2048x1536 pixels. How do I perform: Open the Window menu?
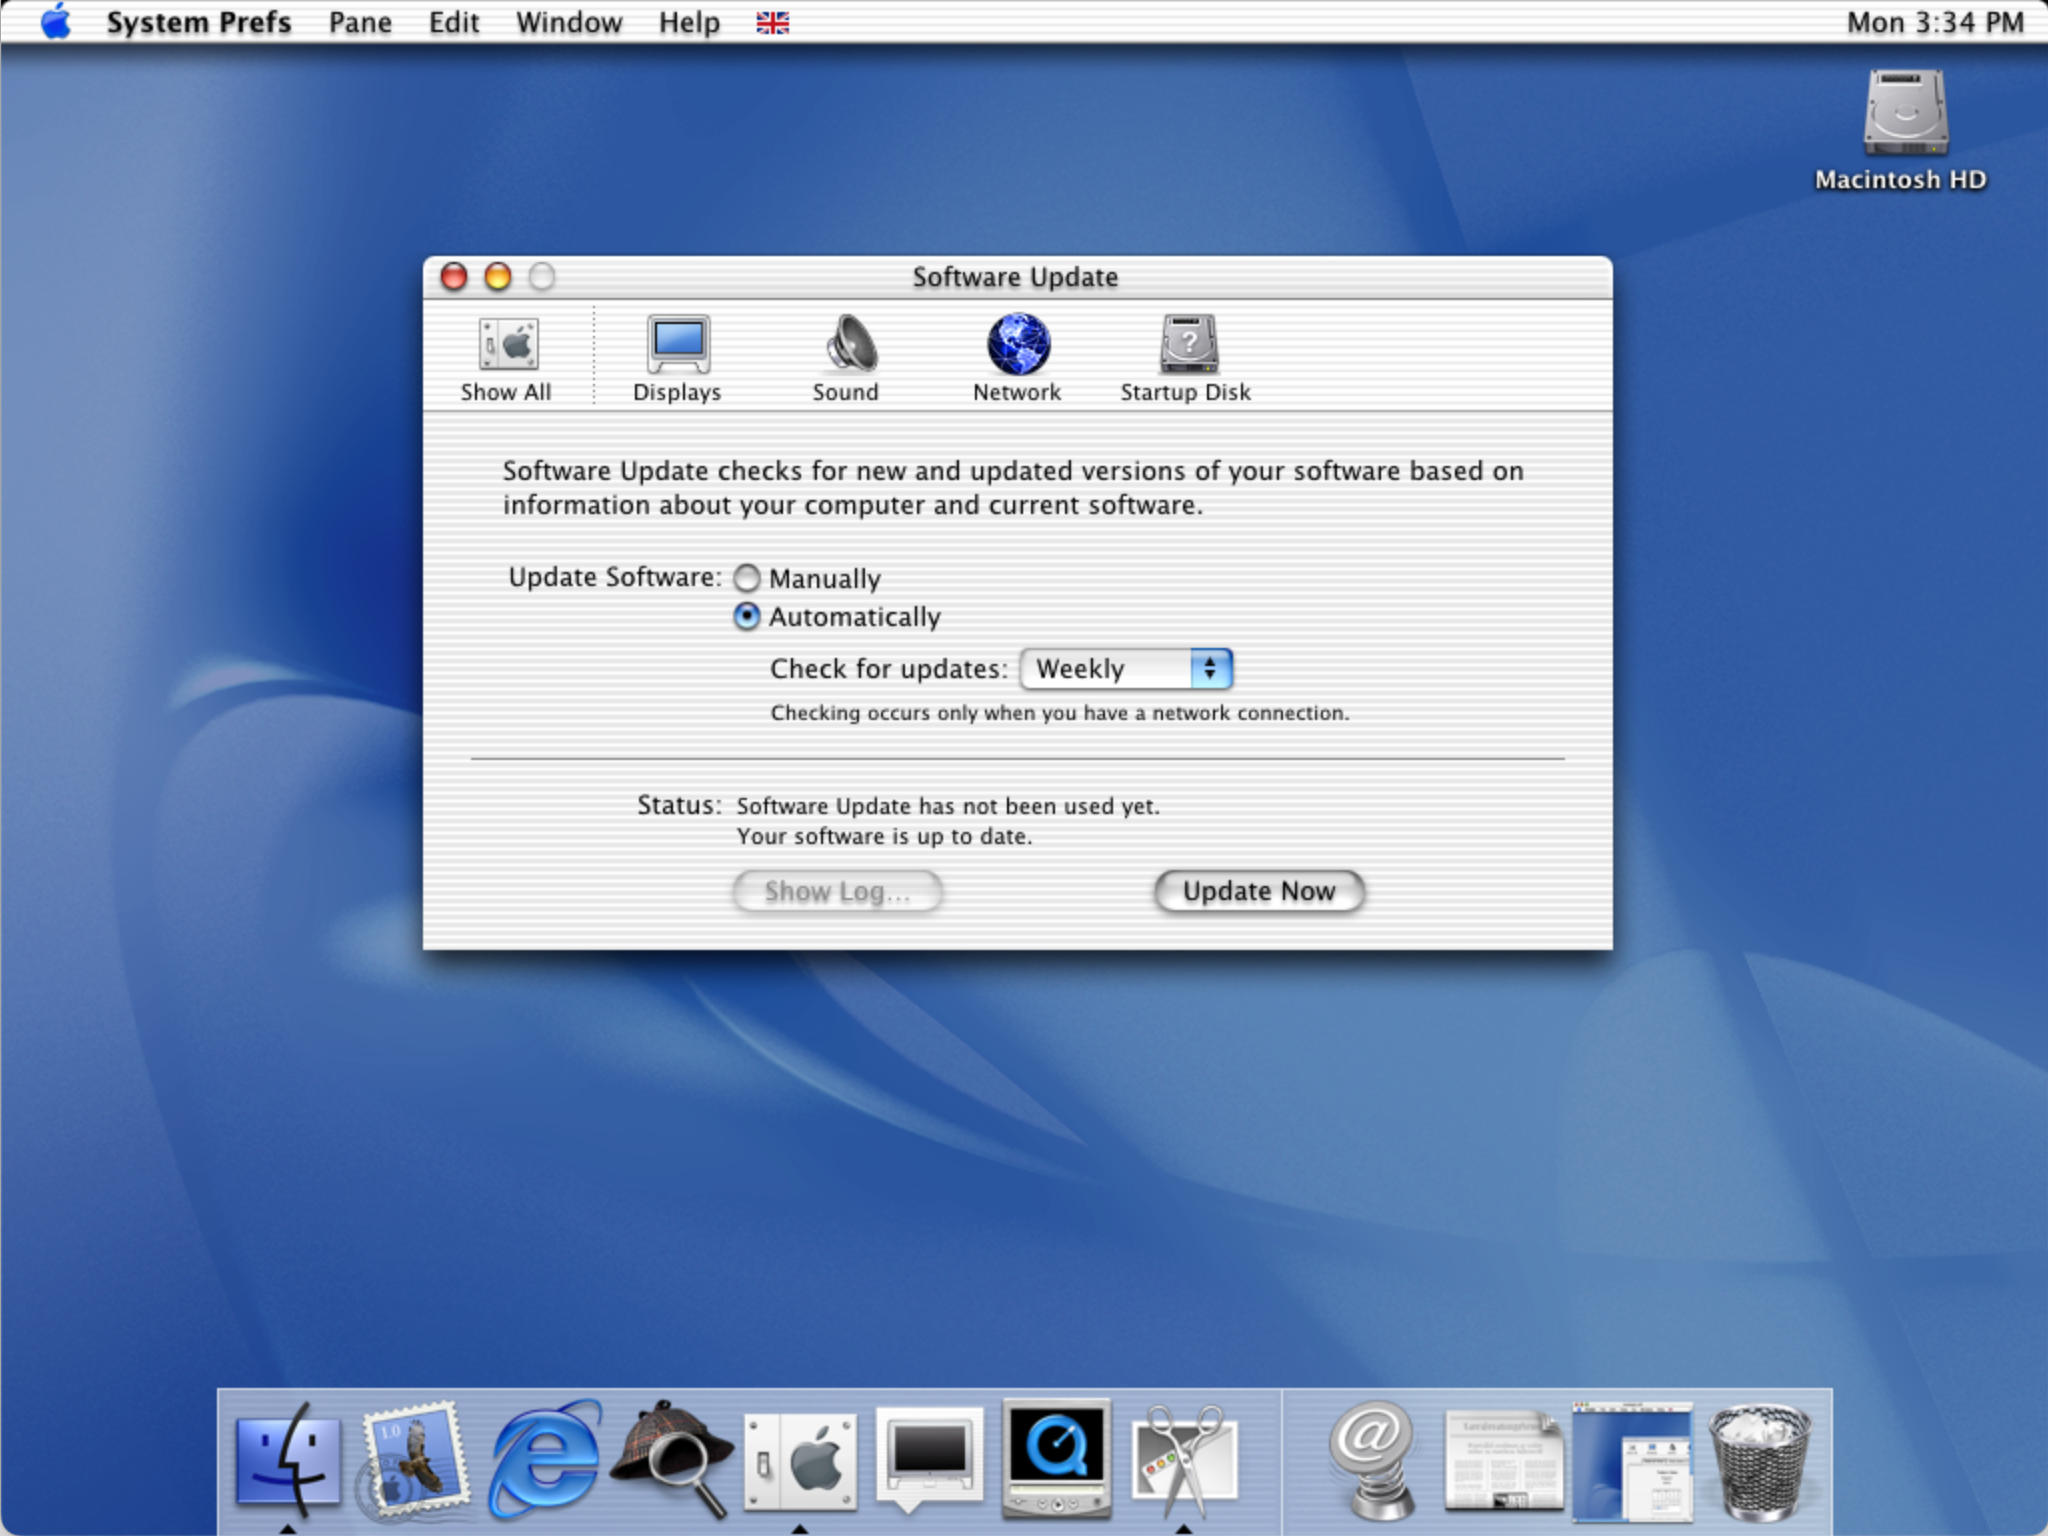(x=569, y=22)
